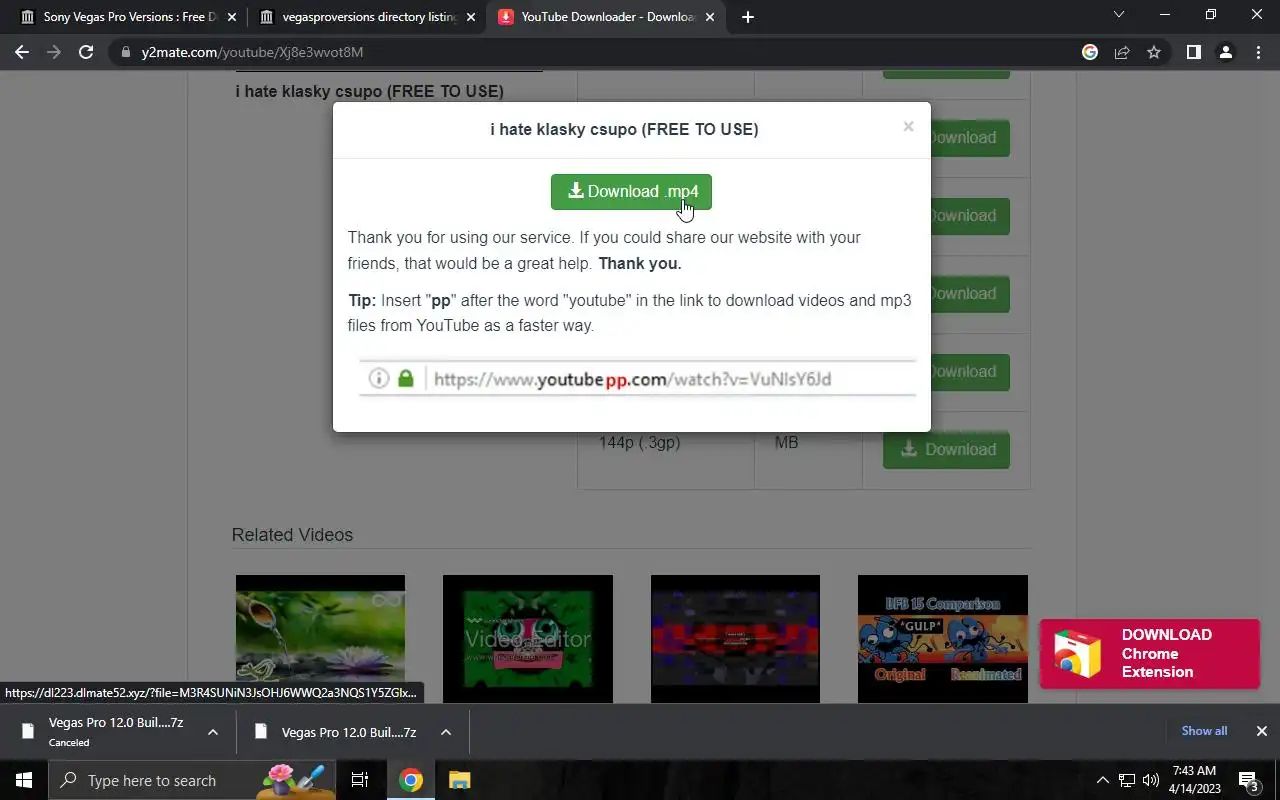Screen dimensions: 1280x800
Task: Share this page via toolbar icon
Action: 1122,52
